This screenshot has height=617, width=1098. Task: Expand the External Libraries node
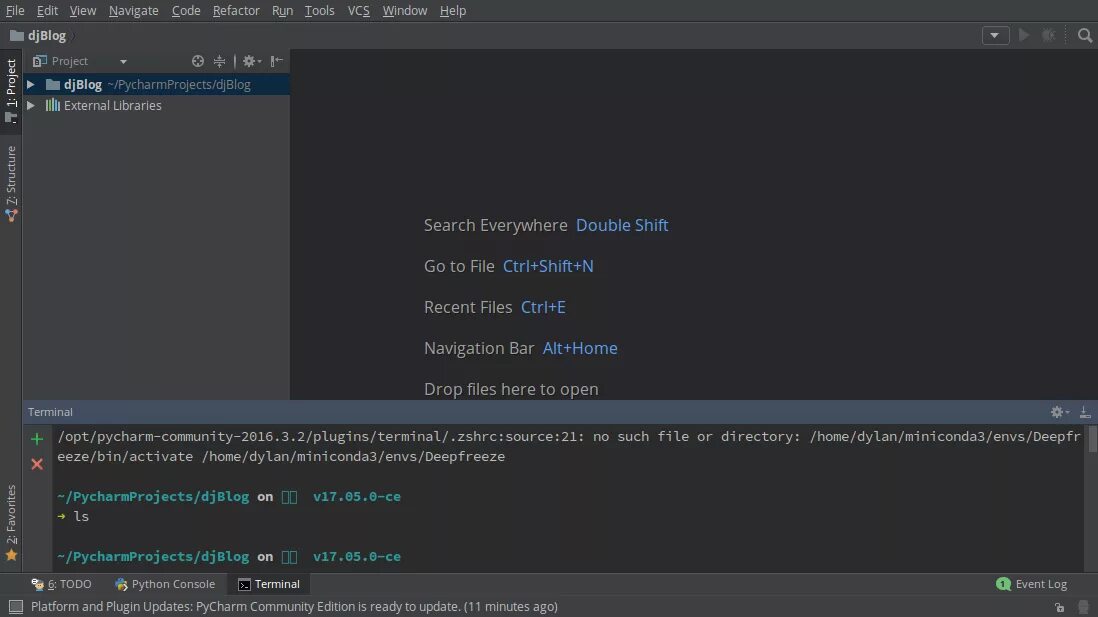tap(31, 106)
